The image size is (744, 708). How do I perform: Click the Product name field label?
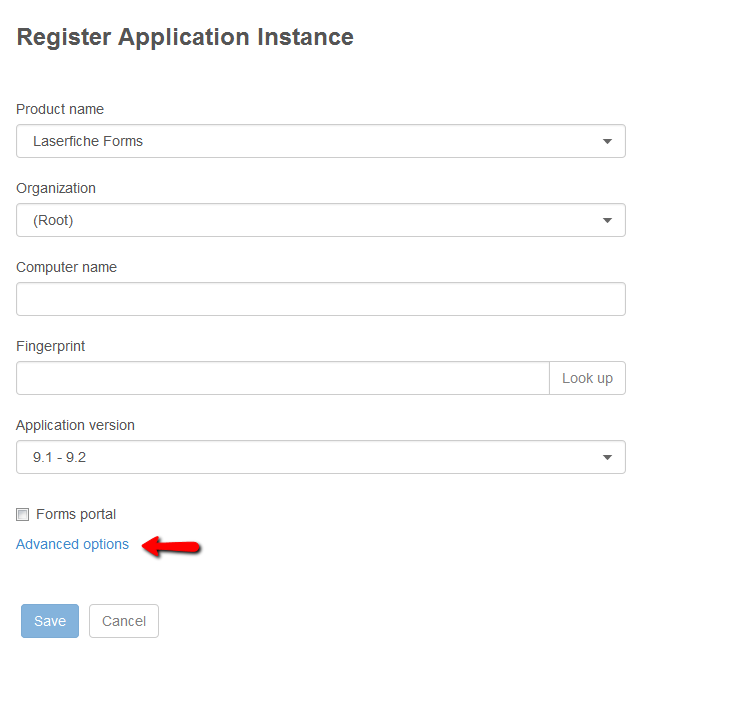tap(60, 109)
